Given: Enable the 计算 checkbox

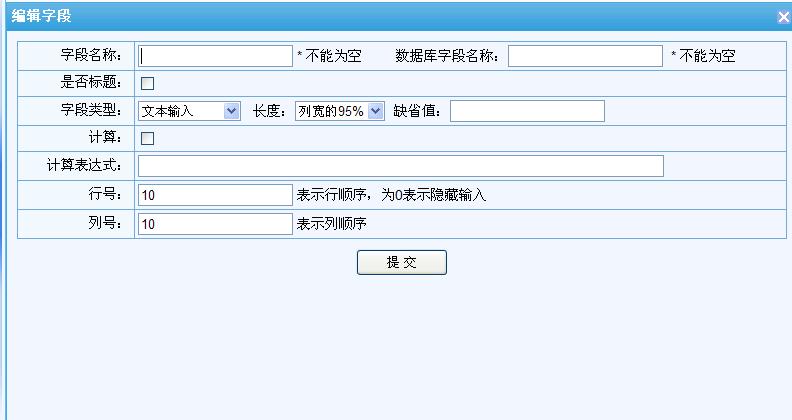Looking at the screenshot, I should pos(147,139).
